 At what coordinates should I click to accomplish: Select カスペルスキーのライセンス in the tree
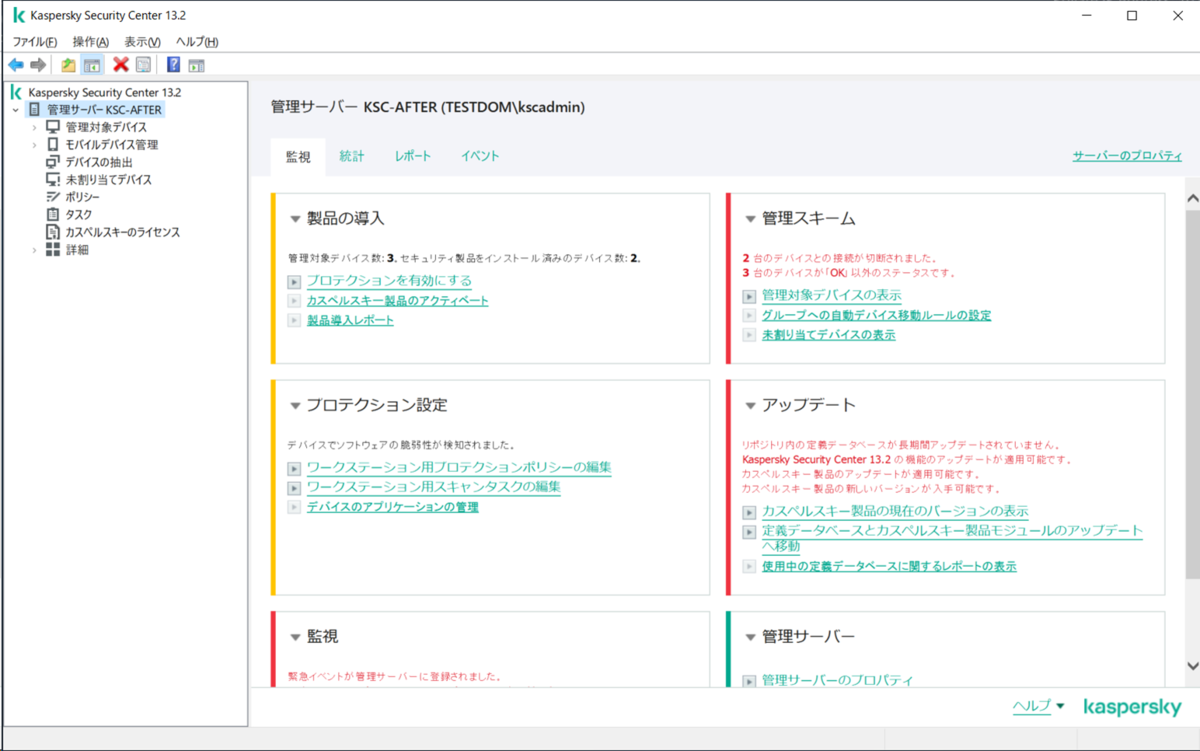point(123,232)
